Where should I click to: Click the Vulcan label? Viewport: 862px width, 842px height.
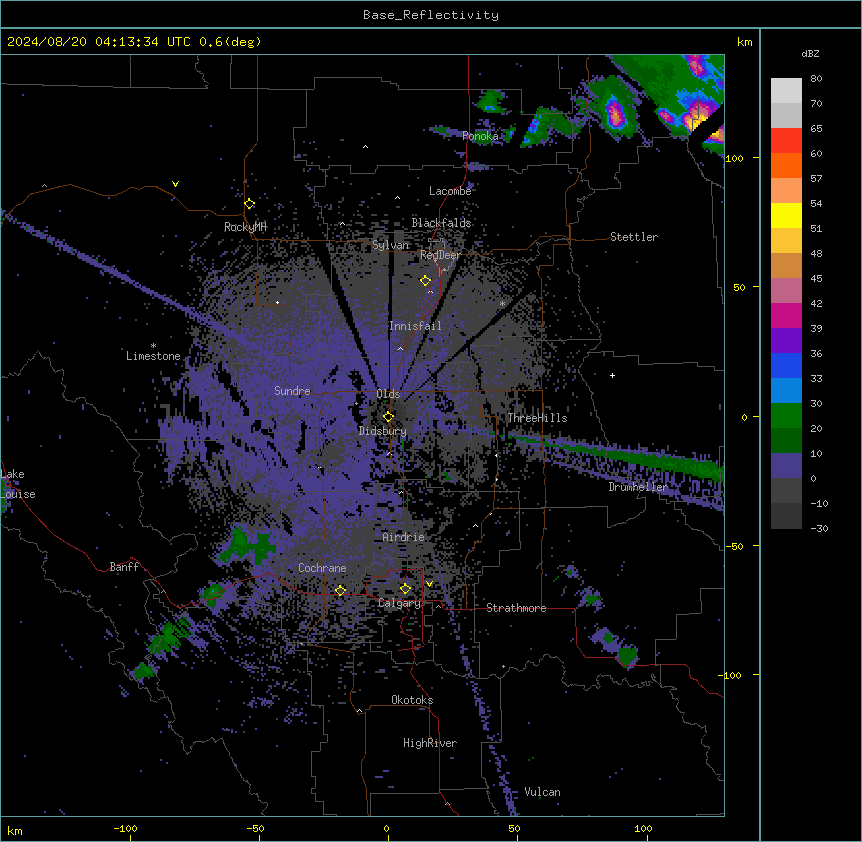[543, 792]
